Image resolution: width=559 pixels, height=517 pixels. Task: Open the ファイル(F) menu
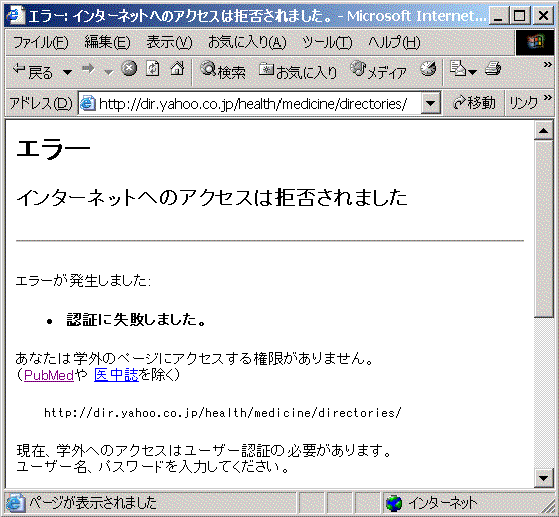[x=40, y=43]
